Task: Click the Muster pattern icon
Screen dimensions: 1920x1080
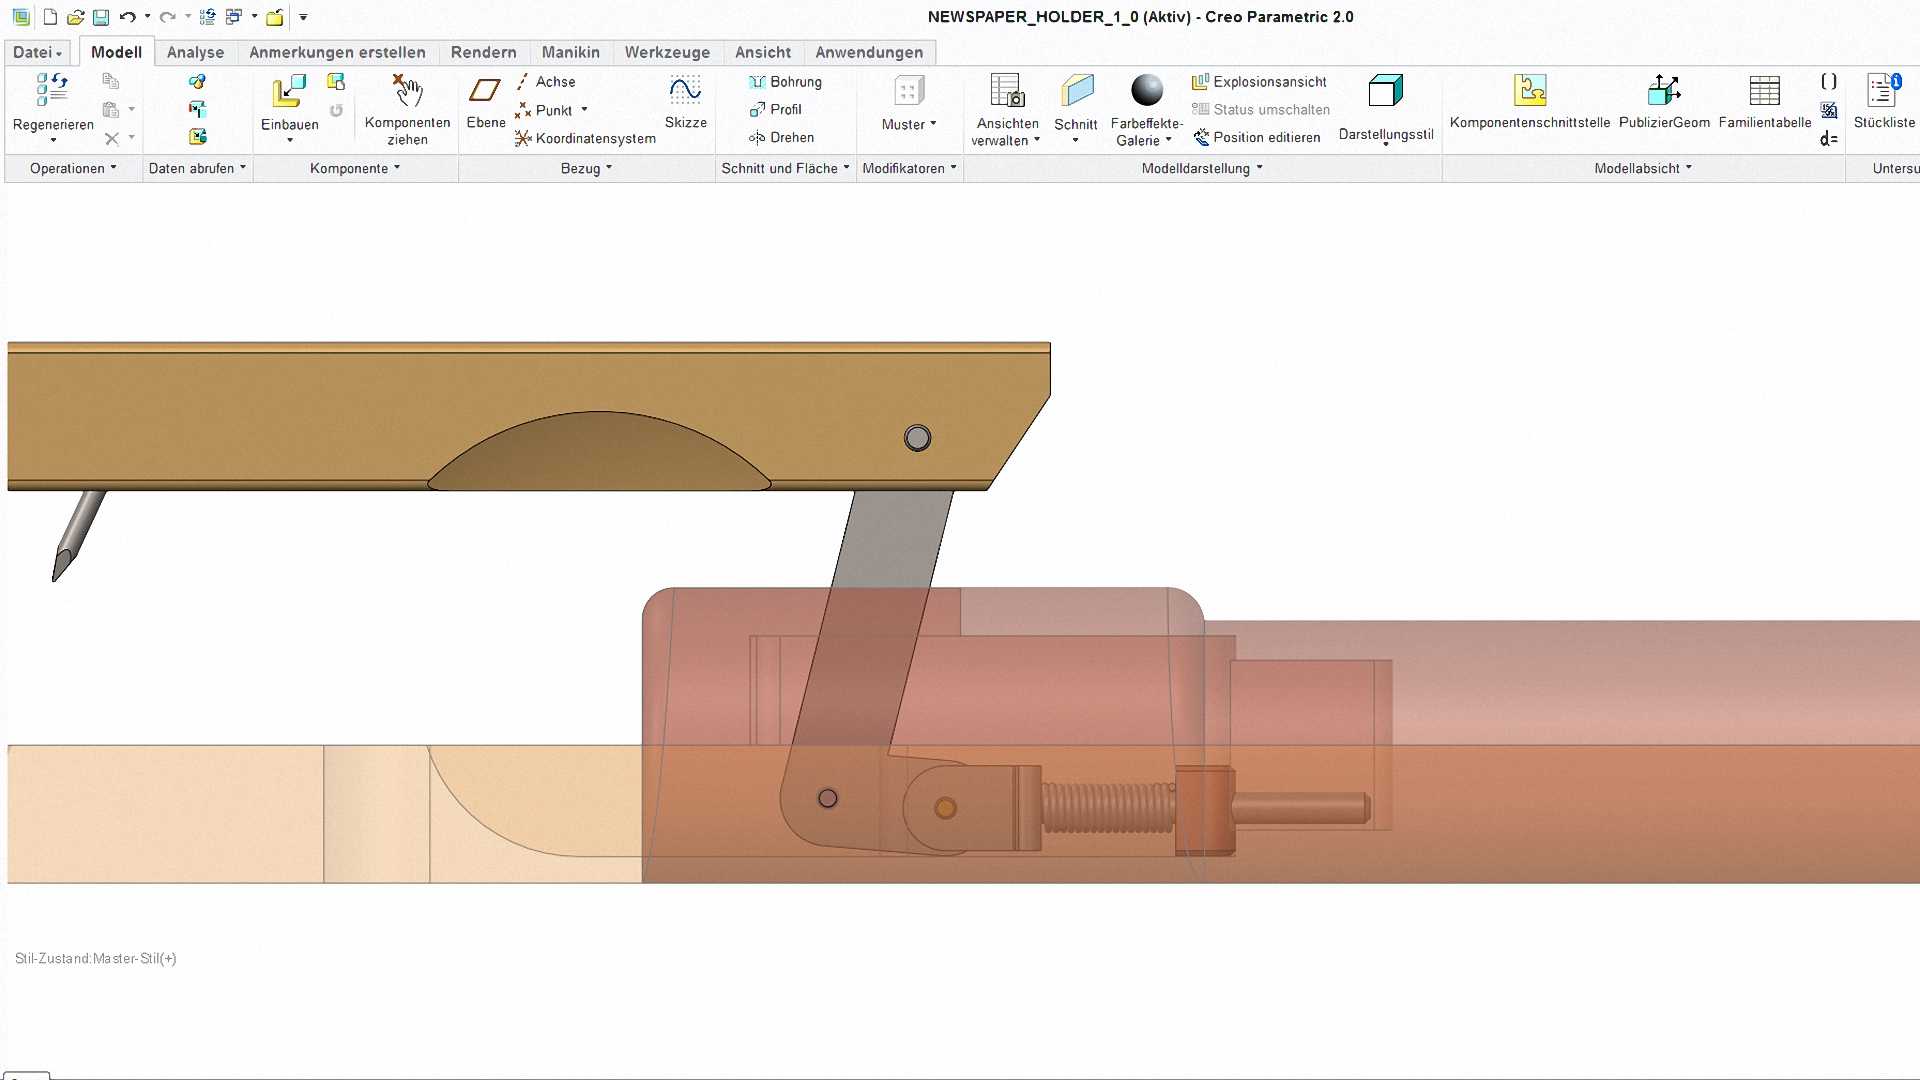Action: tap(909, 91)
